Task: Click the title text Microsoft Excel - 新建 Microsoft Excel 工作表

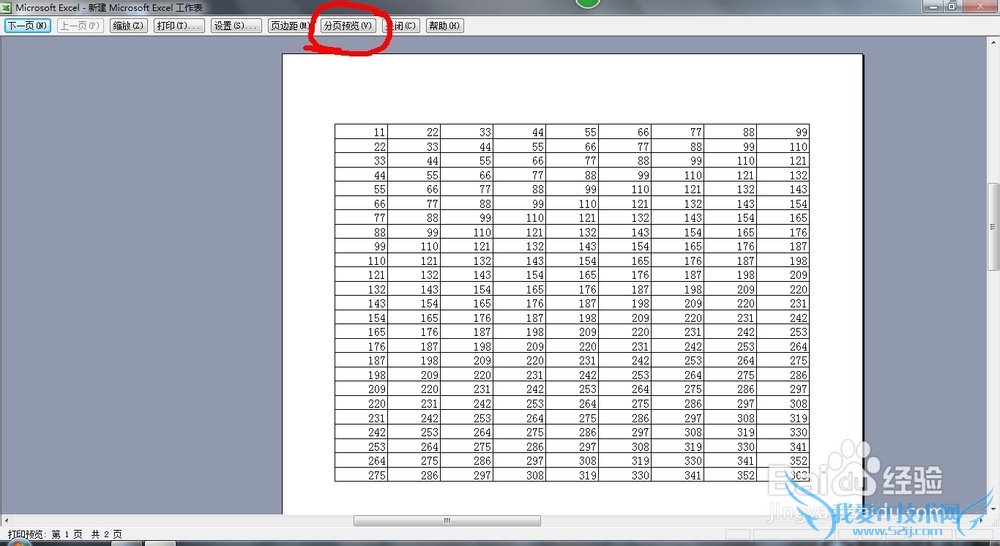Action: coord(109,8)
